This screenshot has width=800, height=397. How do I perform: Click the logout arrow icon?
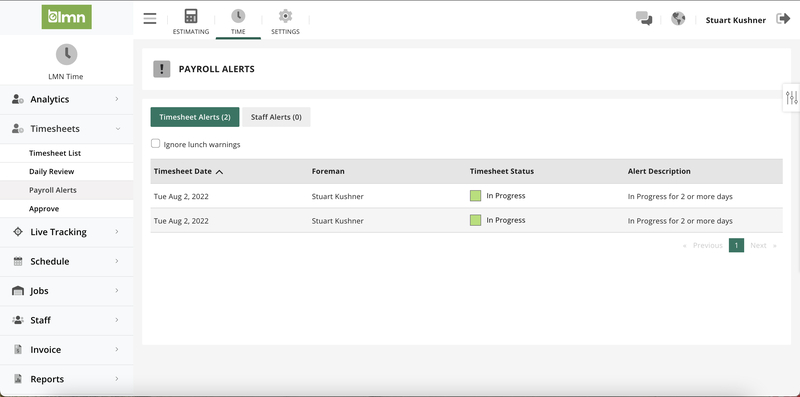pyautogui.click(x=783, y=19)
